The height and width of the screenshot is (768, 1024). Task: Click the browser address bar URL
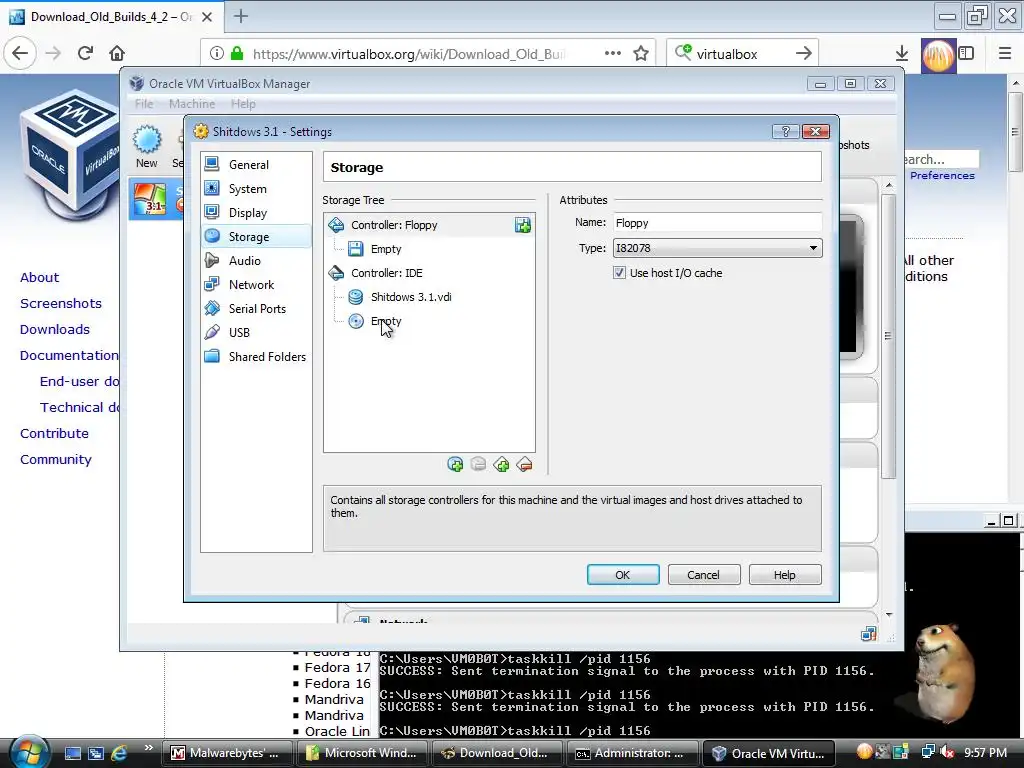409,54
